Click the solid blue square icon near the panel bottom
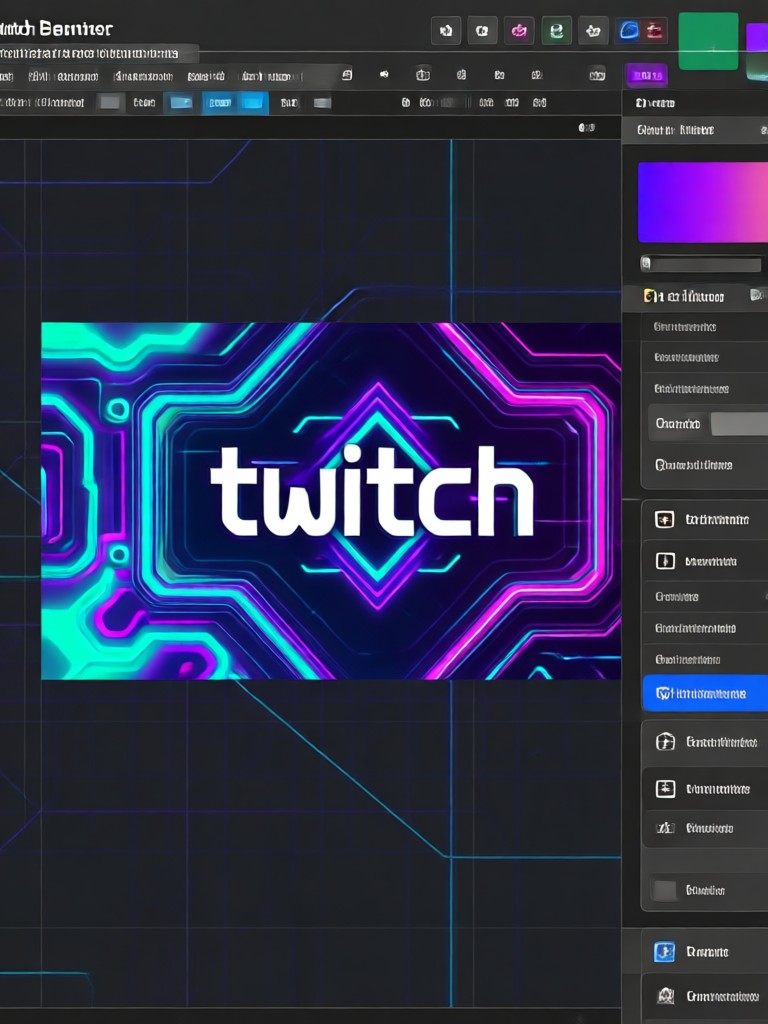768x1024 pixels. [665, 952]
